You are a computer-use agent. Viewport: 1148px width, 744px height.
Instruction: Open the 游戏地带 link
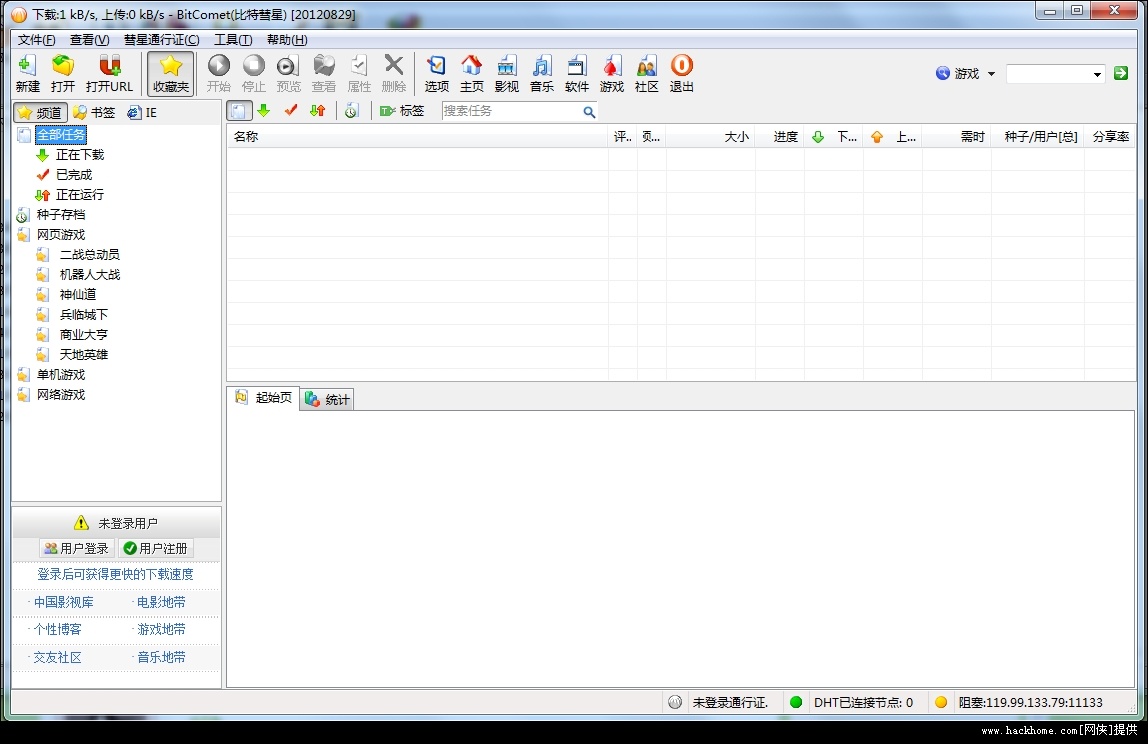[161, 629]
